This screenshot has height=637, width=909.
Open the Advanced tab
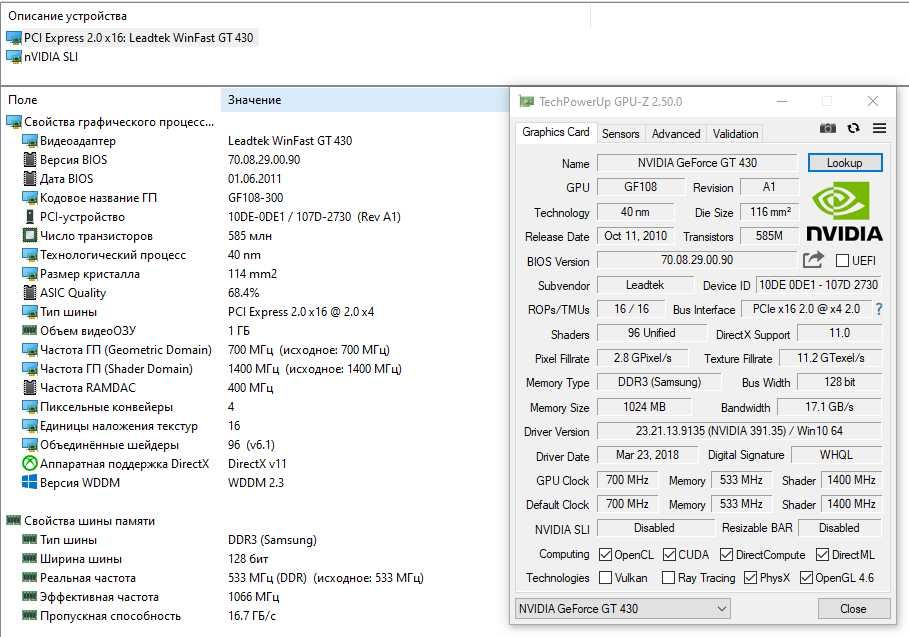pos(676,134)
